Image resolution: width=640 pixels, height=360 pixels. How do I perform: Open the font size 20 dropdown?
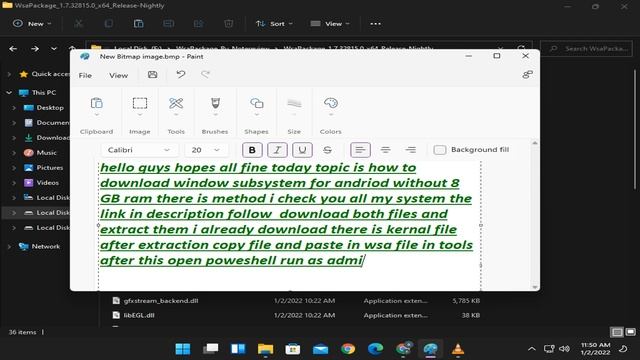pyautogui.click(x=206, y=150)
